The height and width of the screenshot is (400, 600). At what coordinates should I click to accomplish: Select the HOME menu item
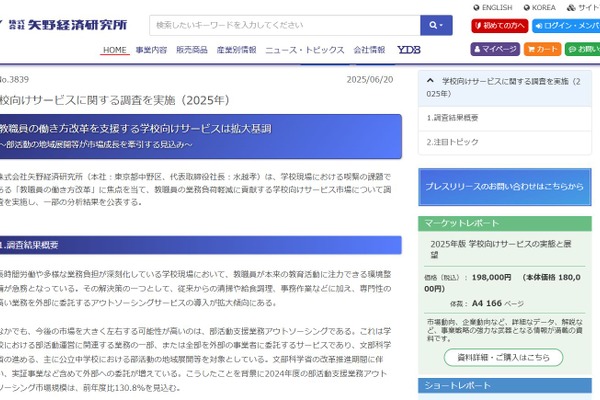[115, 50]
